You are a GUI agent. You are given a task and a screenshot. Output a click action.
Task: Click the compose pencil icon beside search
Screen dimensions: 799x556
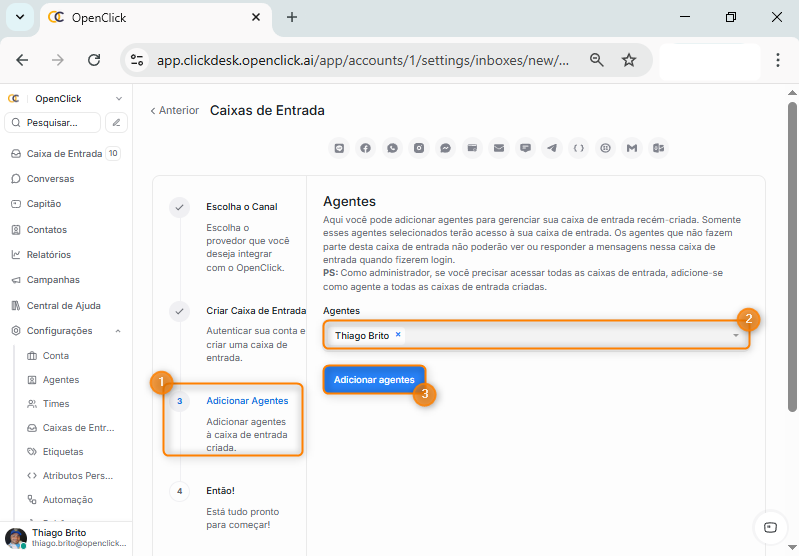click(117, 123)
